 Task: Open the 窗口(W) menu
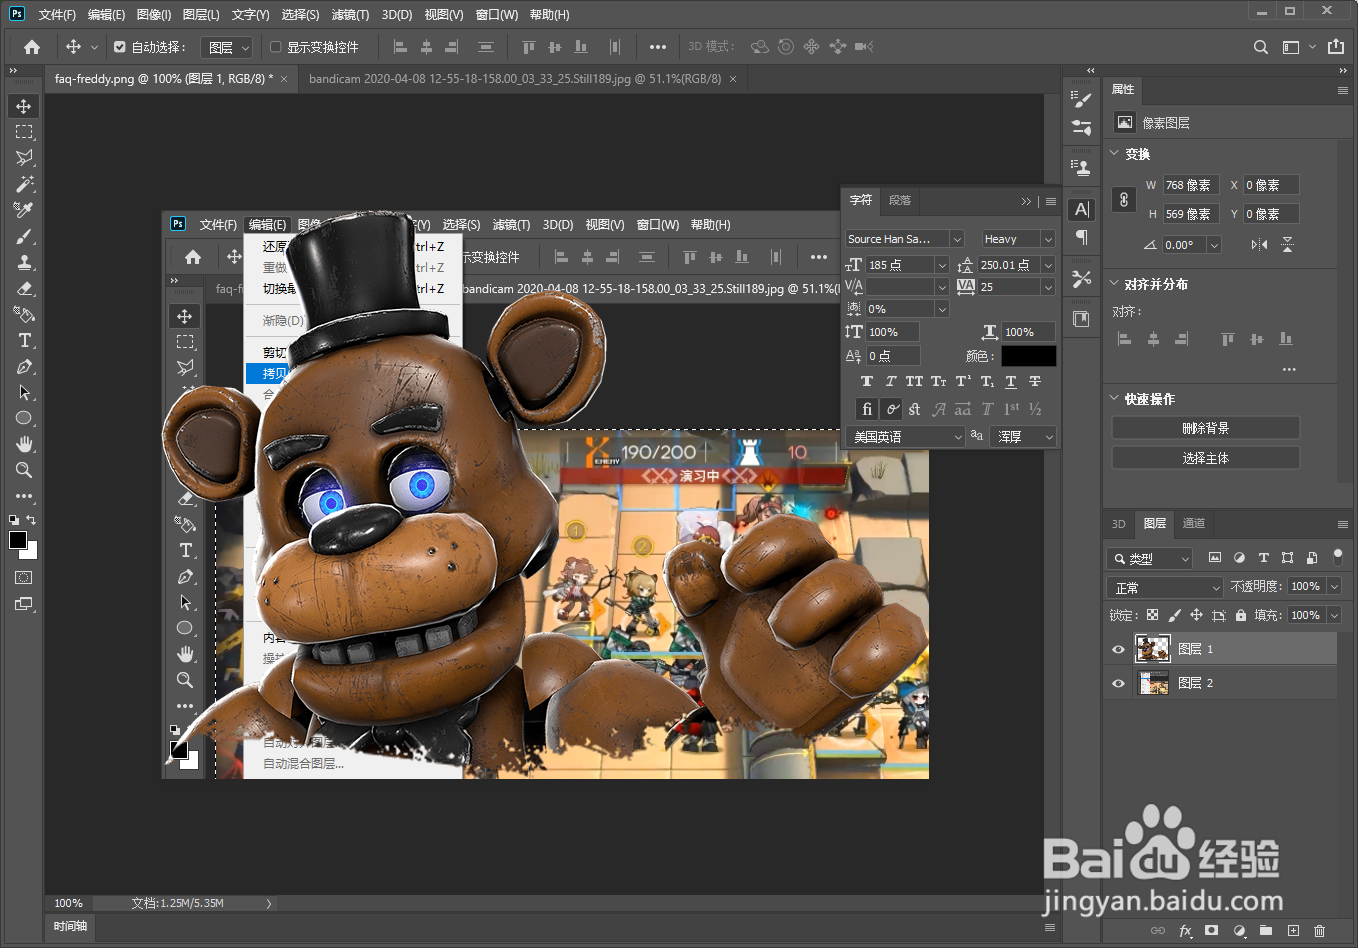coord(497,14)
